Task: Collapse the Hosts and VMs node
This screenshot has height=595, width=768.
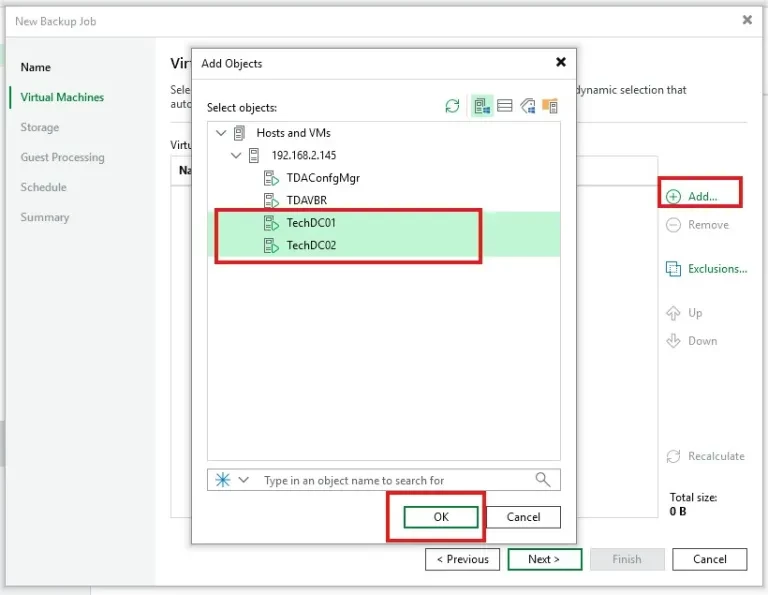Action: [221, 133]
